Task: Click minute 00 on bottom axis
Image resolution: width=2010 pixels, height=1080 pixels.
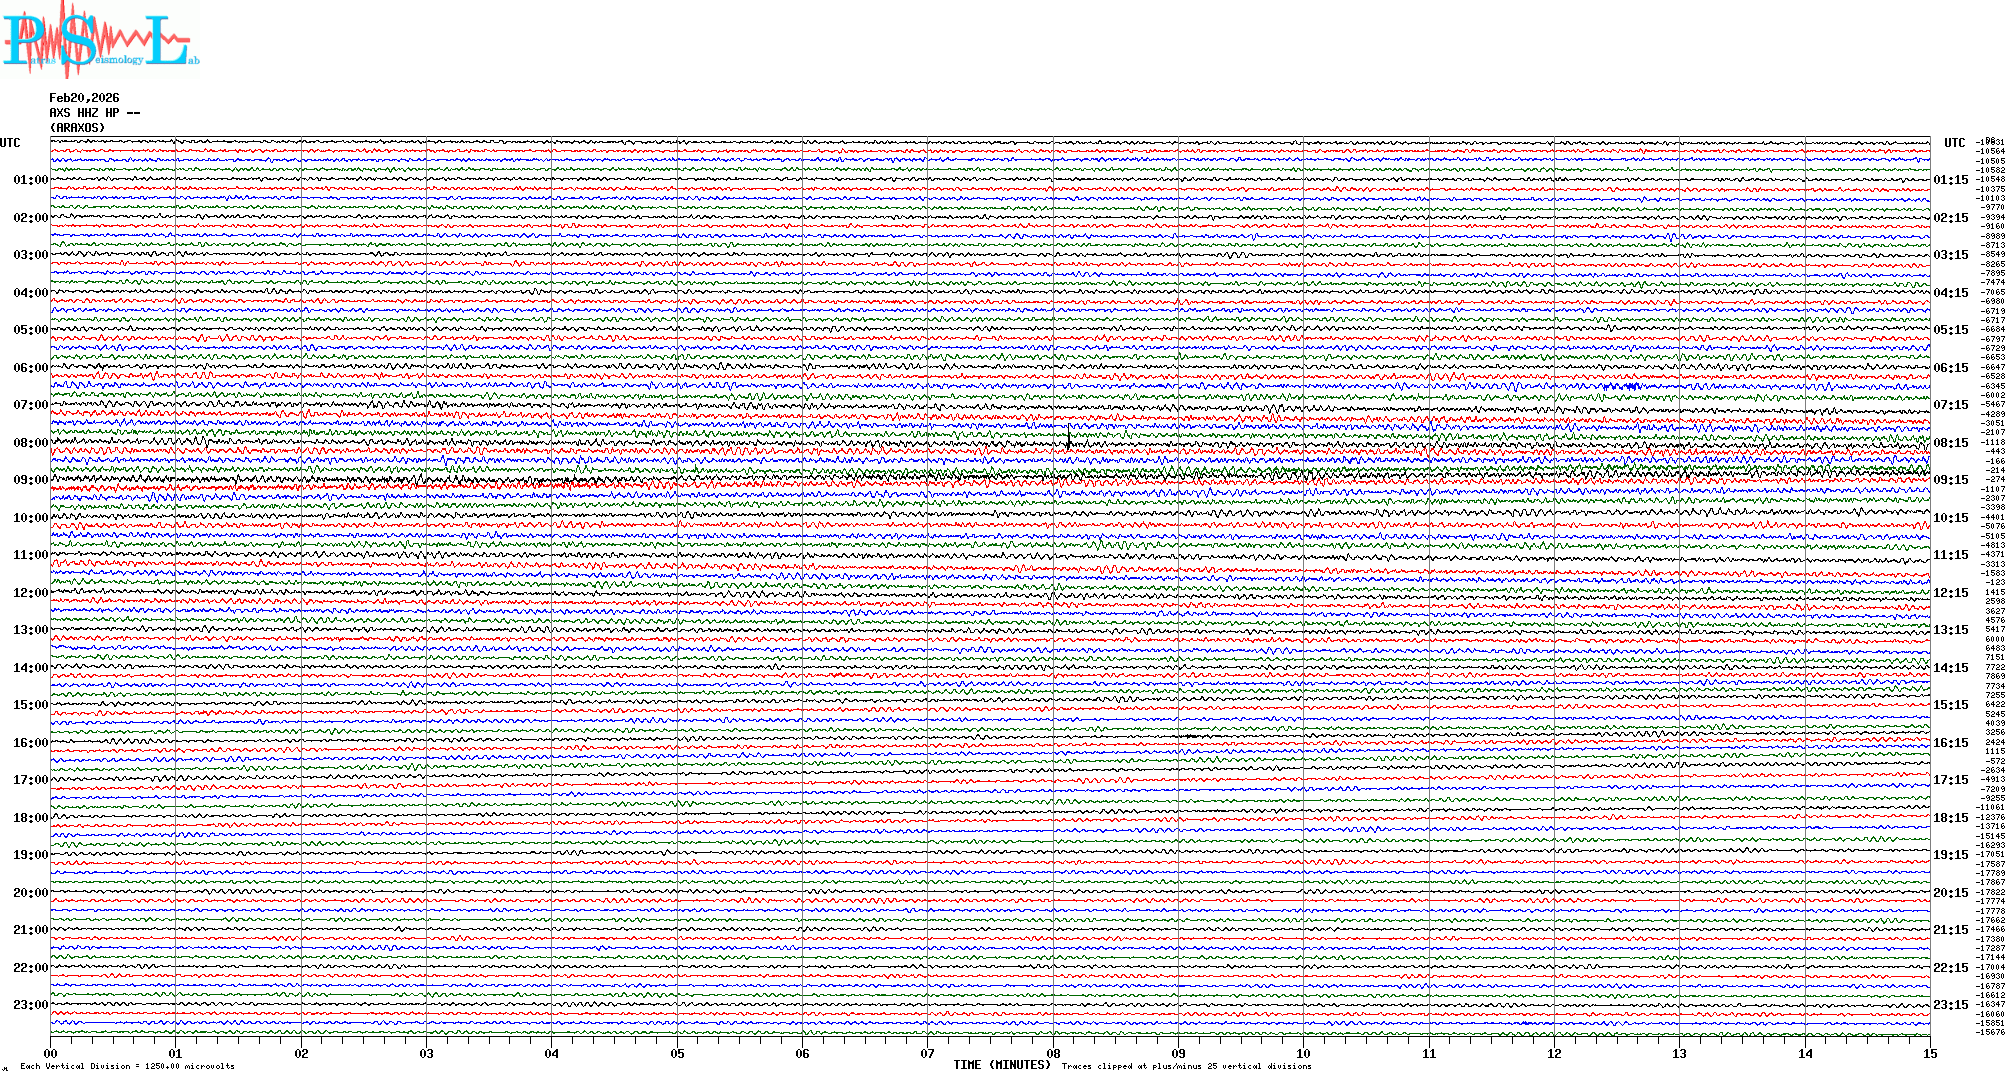Action: (x=51, y=1053)
